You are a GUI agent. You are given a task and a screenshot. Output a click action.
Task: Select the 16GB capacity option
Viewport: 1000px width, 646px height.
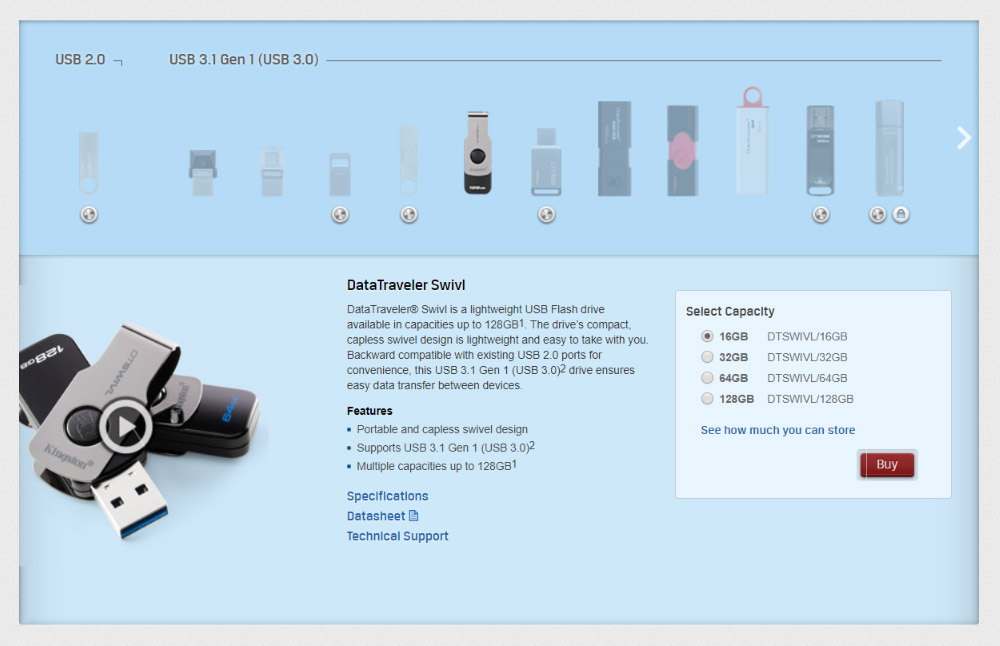pyautogui.click(x=707, y=337)
